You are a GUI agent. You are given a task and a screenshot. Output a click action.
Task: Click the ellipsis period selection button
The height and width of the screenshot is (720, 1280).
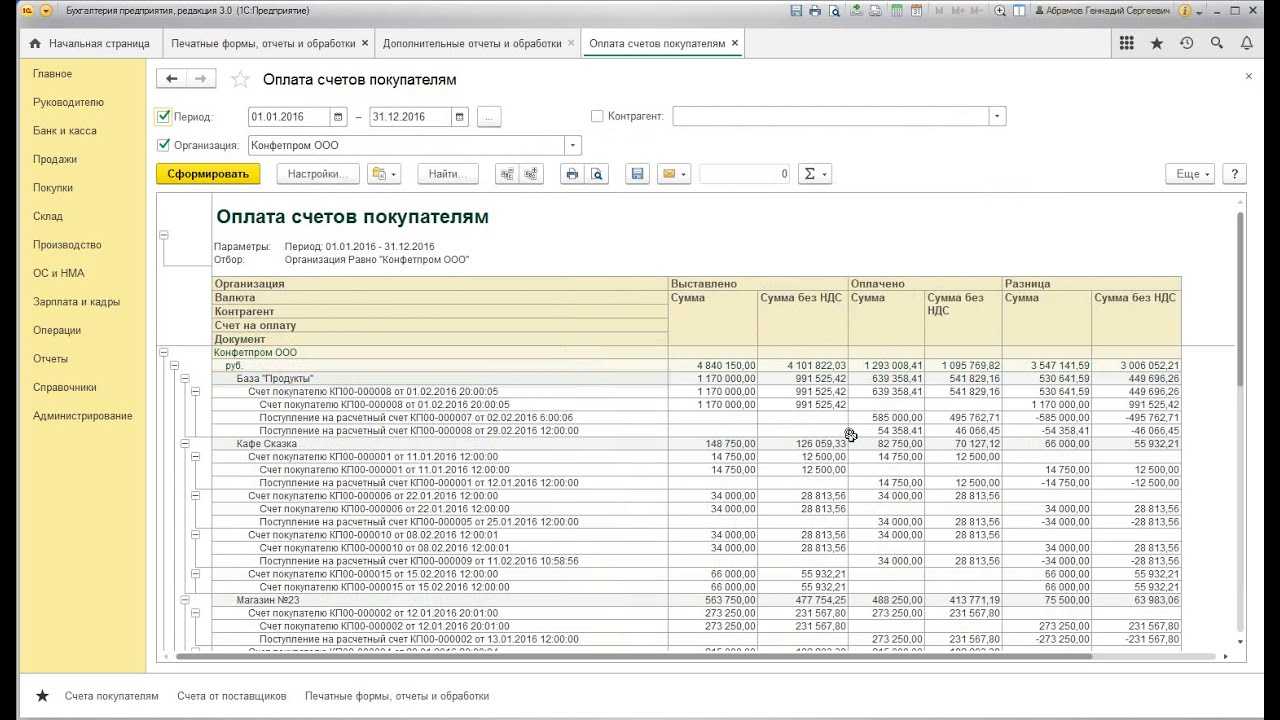click(x=488, y=117)
